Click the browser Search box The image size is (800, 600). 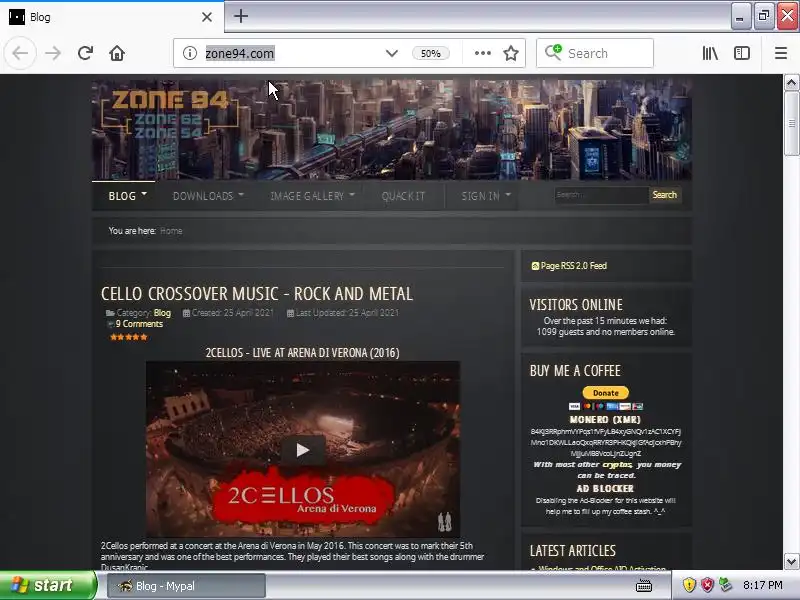[x=595, y=53]
